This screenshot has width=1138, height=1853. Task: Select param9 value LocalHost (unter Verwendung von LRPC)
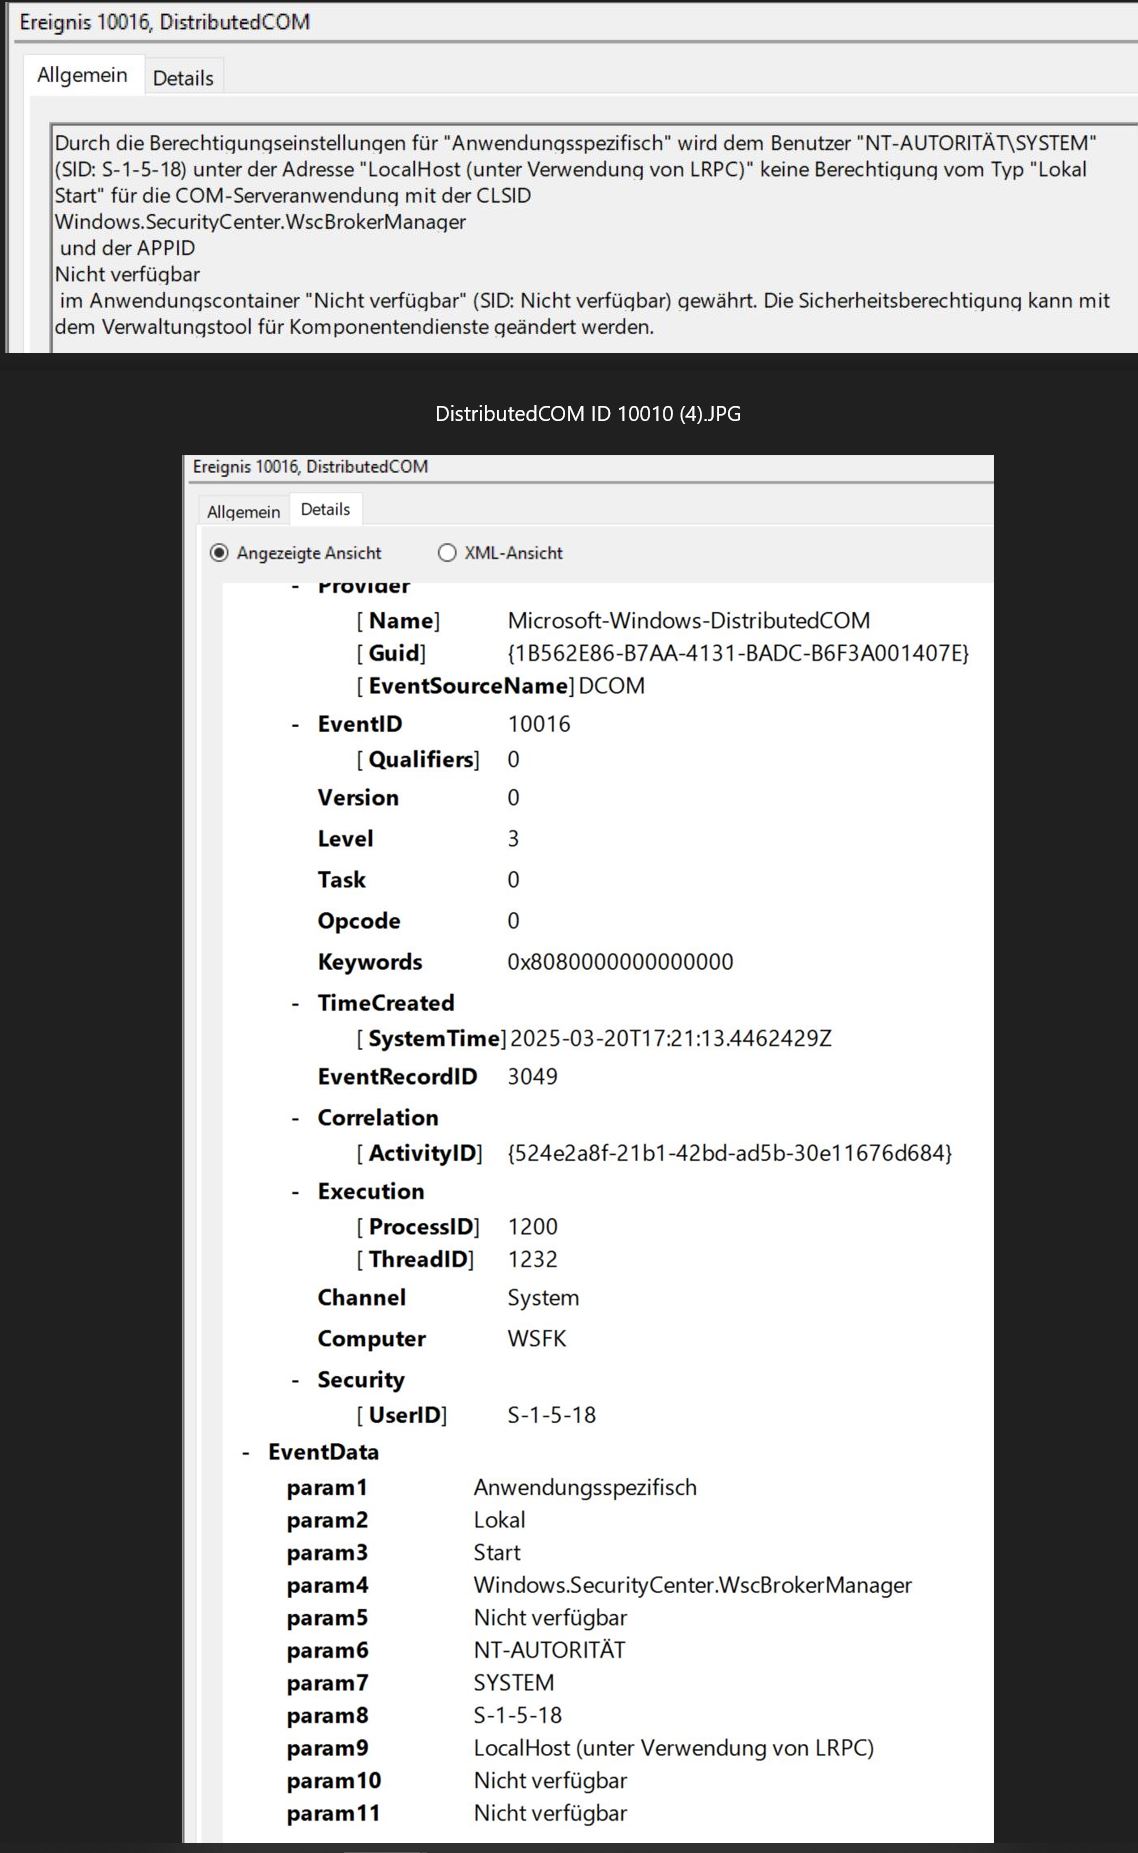[x=674, y=1748]
